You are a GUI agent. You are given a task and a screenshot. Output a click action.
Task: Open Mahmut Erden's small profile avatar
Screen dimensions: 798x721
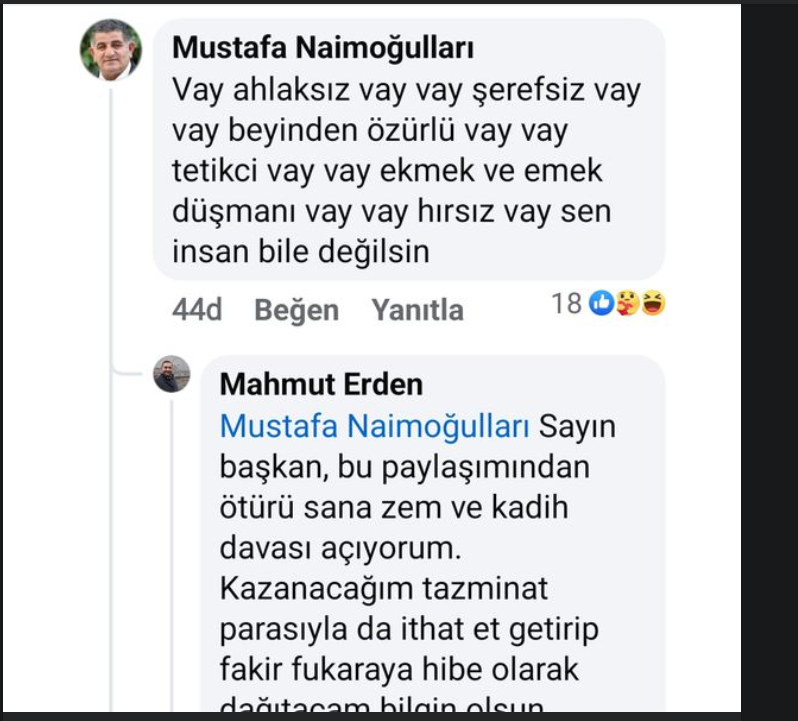[x=171, y=375]
